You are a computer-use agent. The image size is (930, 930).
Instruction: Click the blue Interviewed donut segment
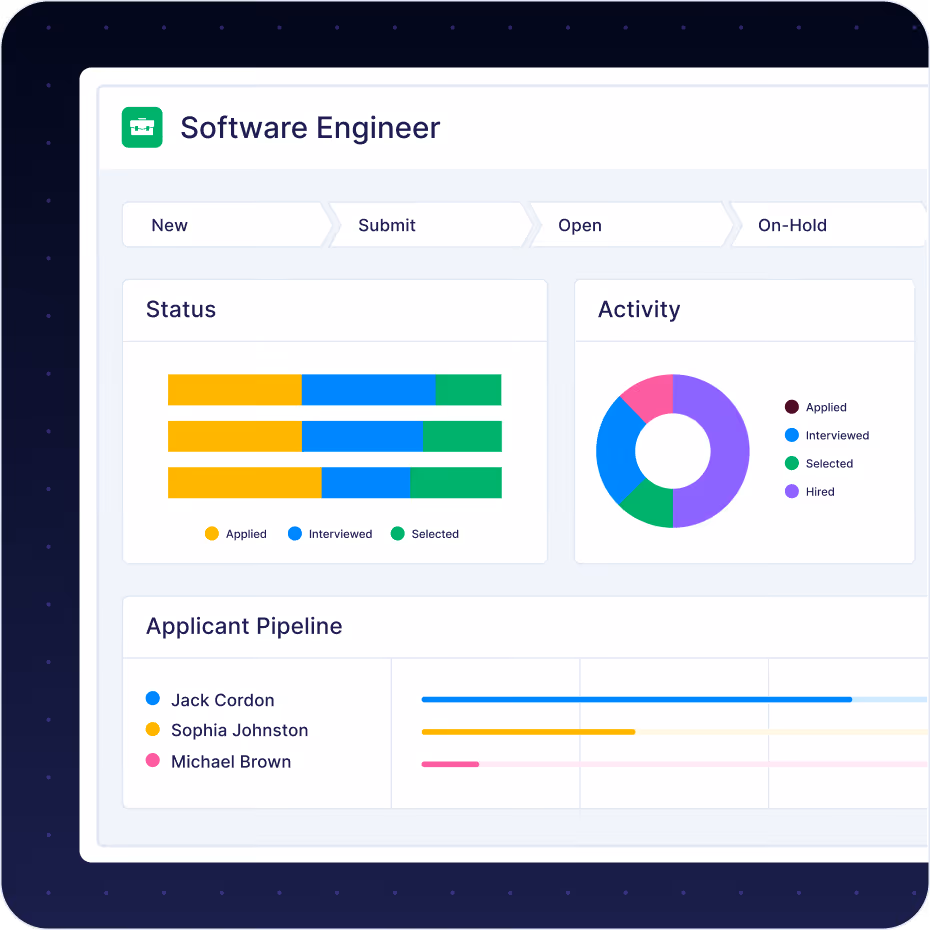pos(617,451)
